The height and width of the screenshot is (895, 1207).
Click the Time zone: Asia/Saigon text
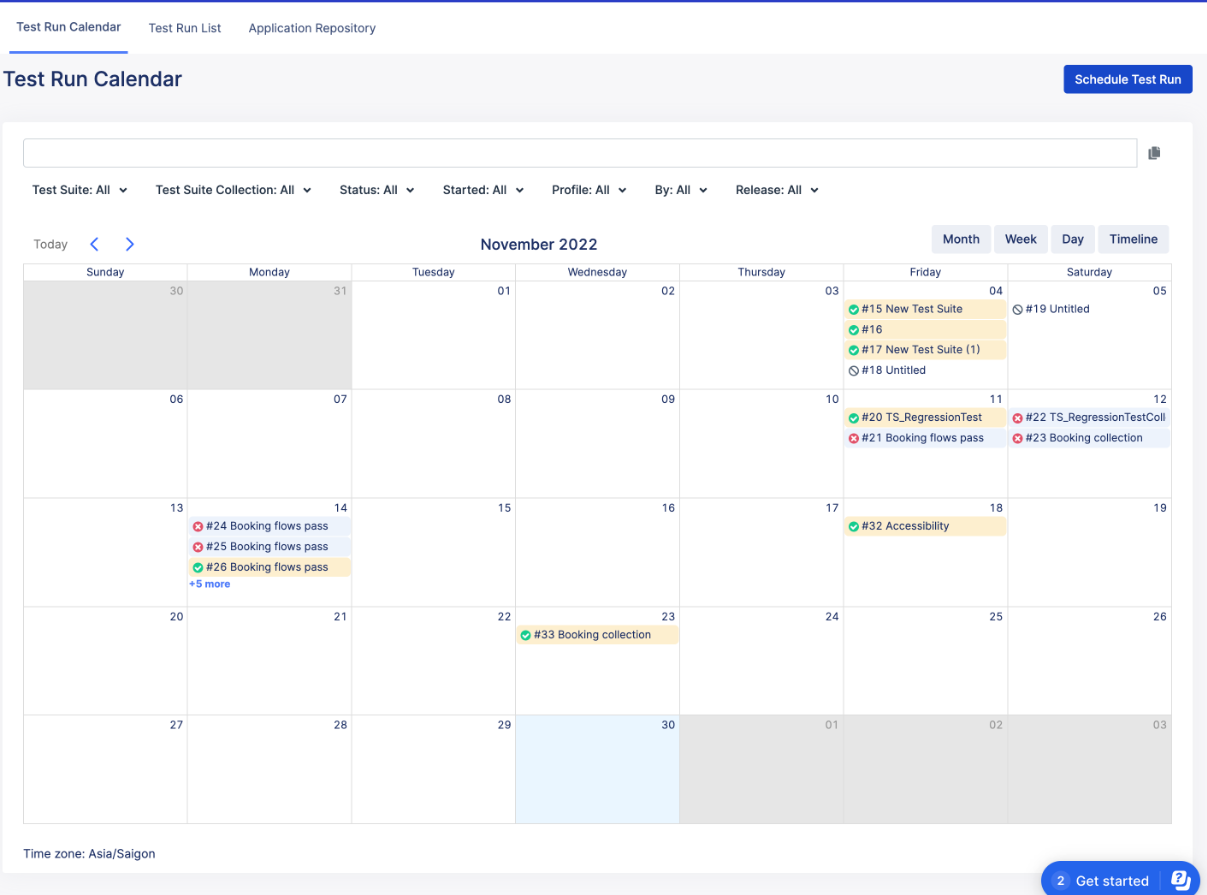(x=89, y=854)
